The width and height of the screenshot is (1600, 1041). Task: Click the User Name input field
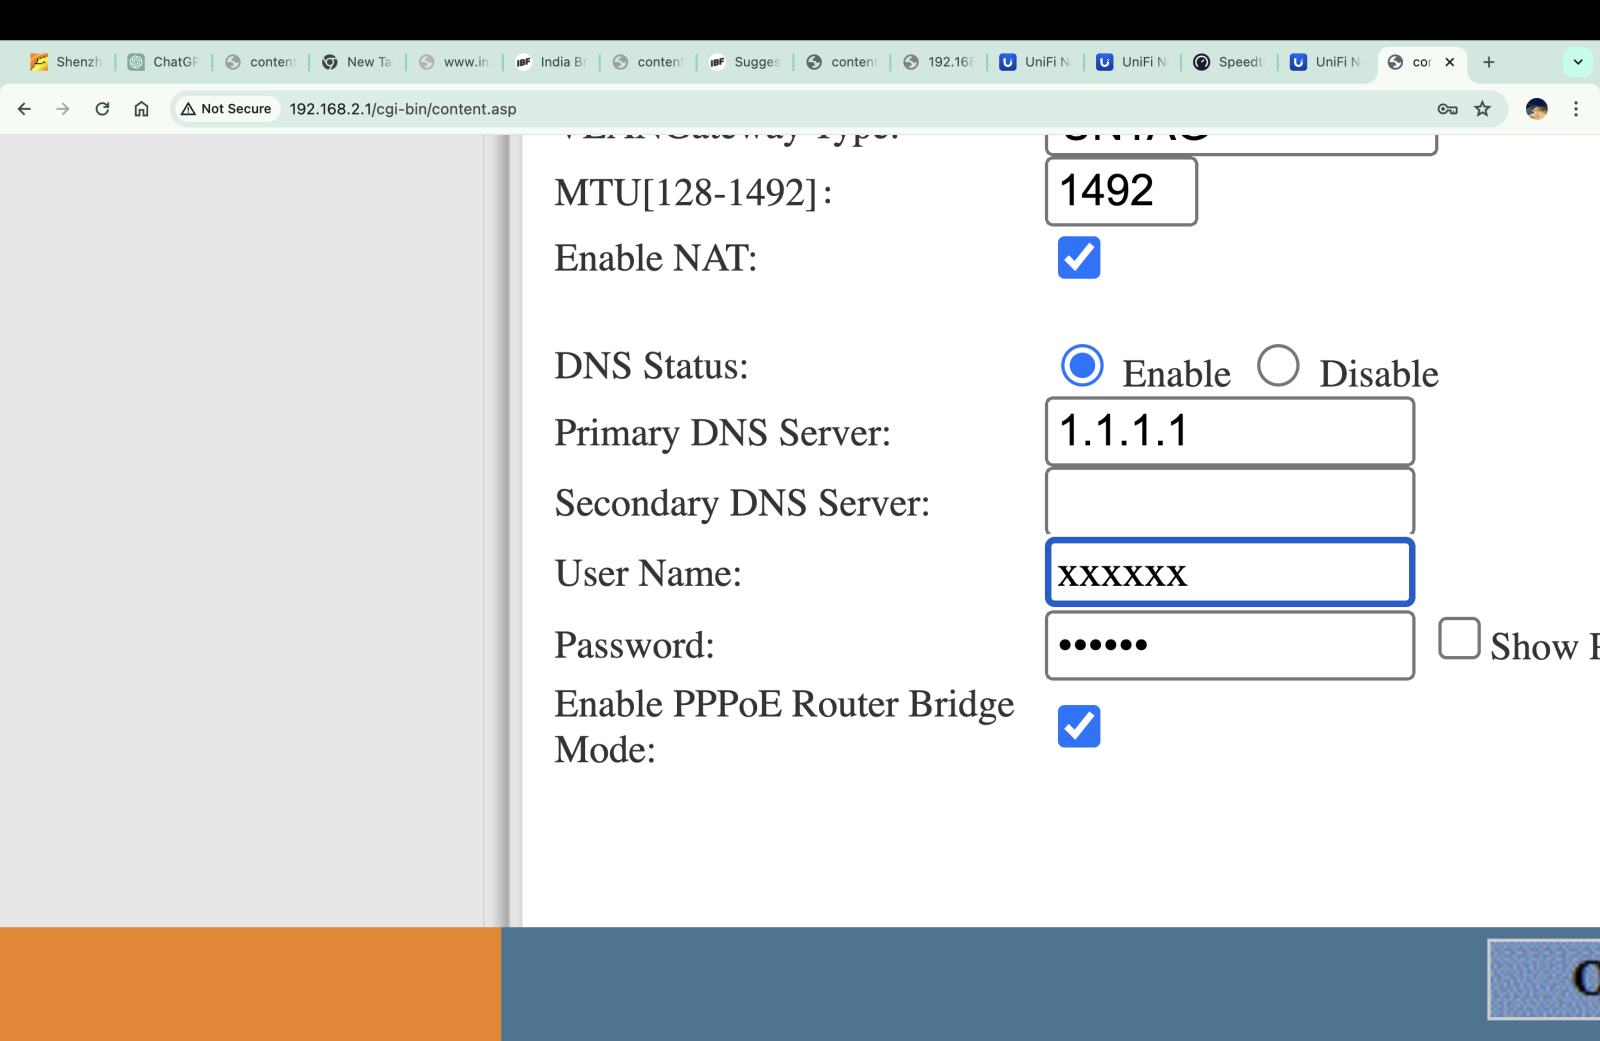point(1230,573)
